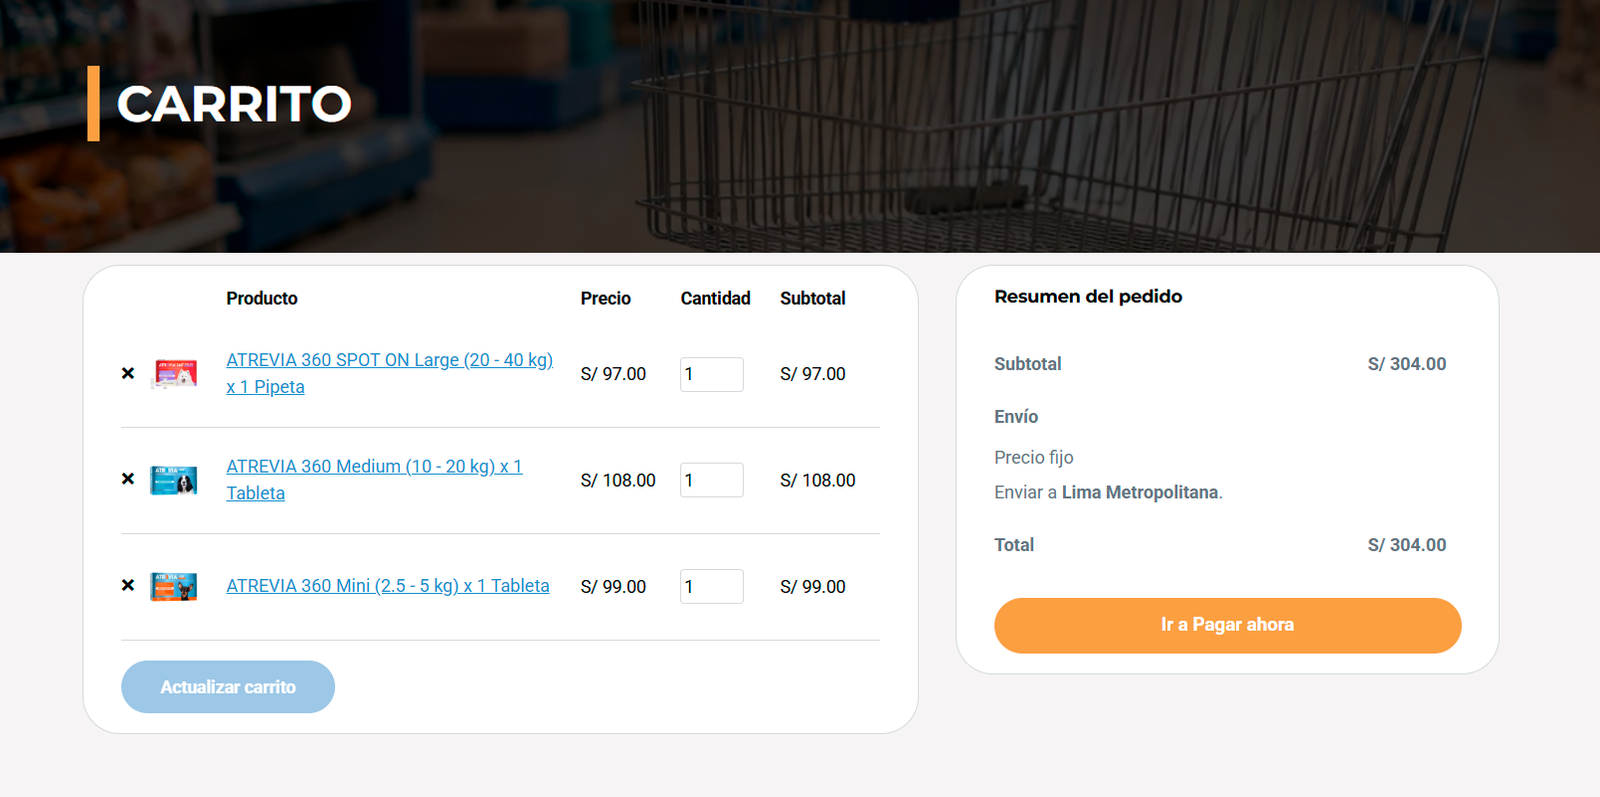1600x797 pixels.
Task: Remove ATREVIA 360 Medium from cart
Action: point(128,479)
